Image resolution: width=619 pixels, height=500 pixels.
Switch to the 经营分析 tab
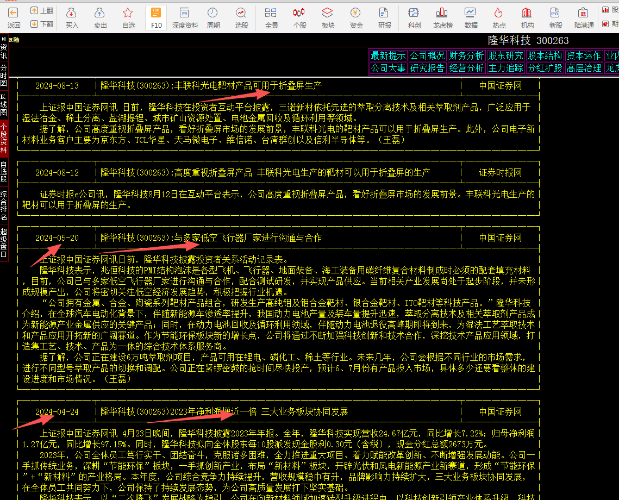point(466,68)
